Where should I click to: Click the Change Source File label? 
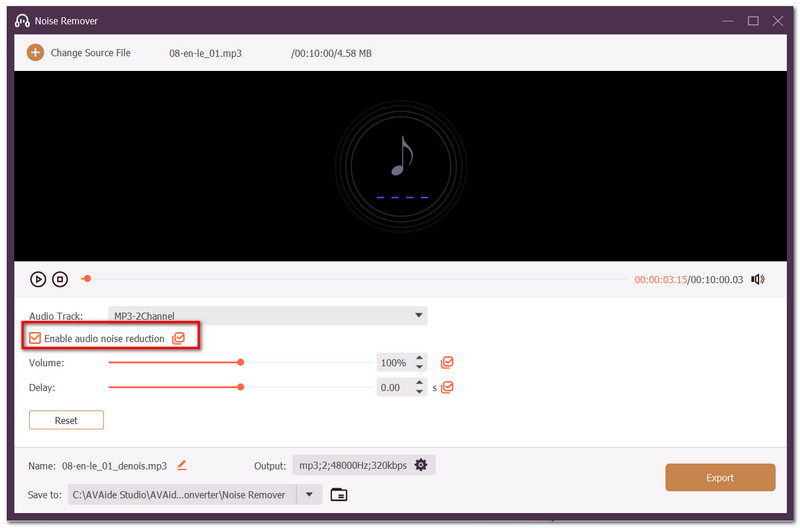[90, 53]
